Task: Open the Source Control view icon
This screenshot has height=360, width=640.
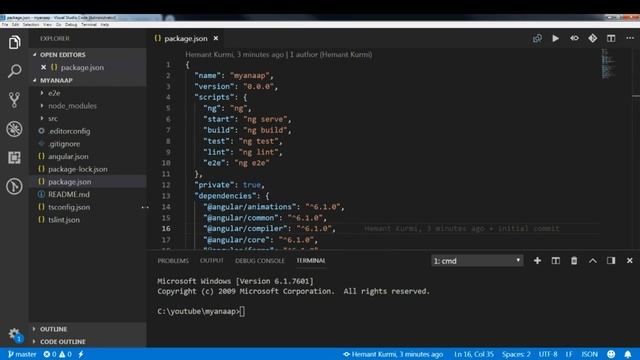Action: coord(14,100)
